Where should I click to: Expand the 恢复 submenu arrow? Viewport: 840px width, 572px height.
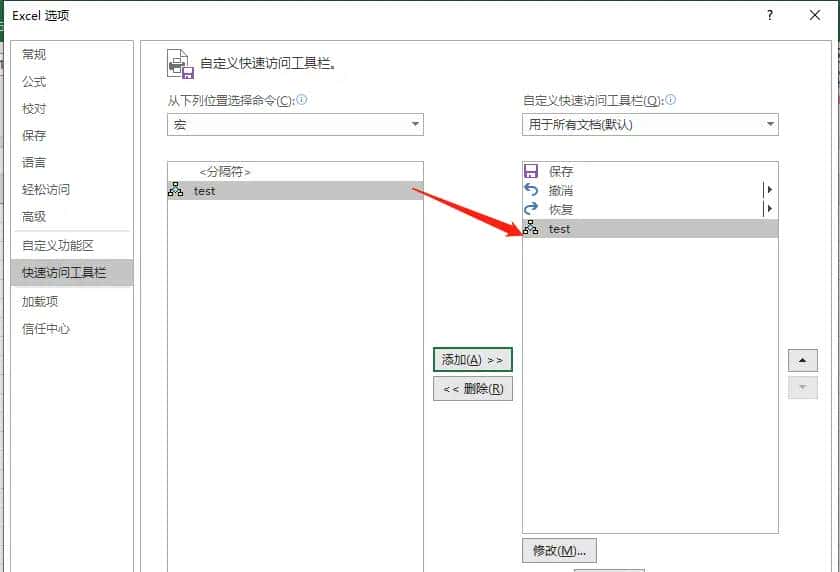click(769, 208)
